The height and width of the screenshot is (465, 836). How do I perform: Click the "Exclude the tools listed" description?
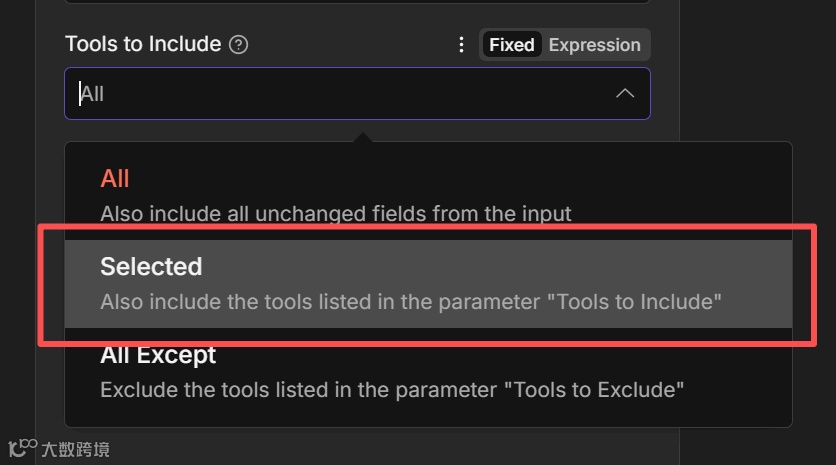click(392, 389)
